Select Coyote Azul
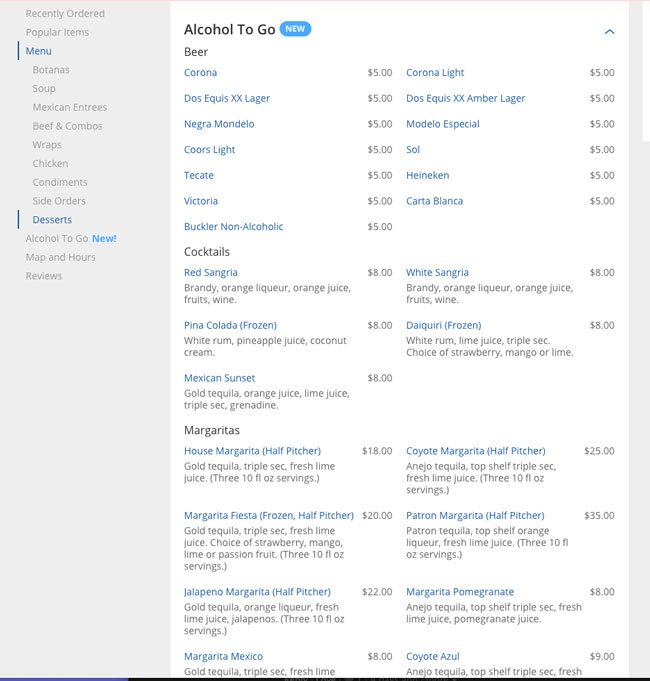 click(432, 656)
